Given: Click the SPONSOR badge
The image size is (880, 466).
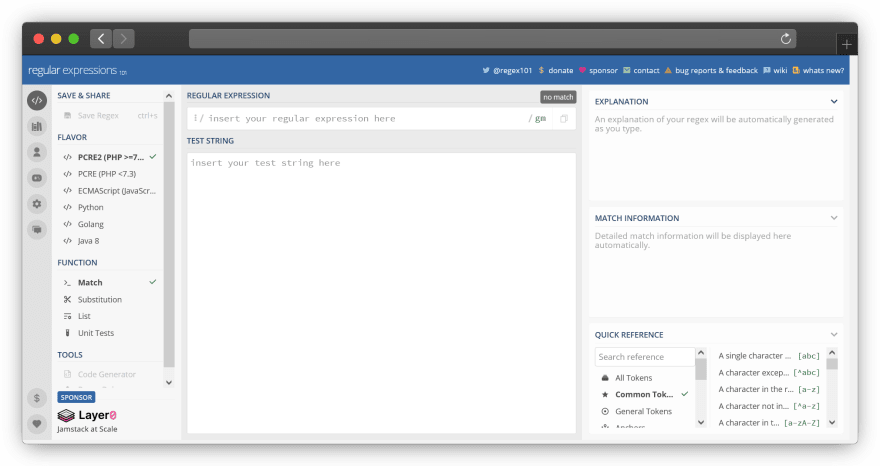Looking at the screenshot, I should click(76, 397).
